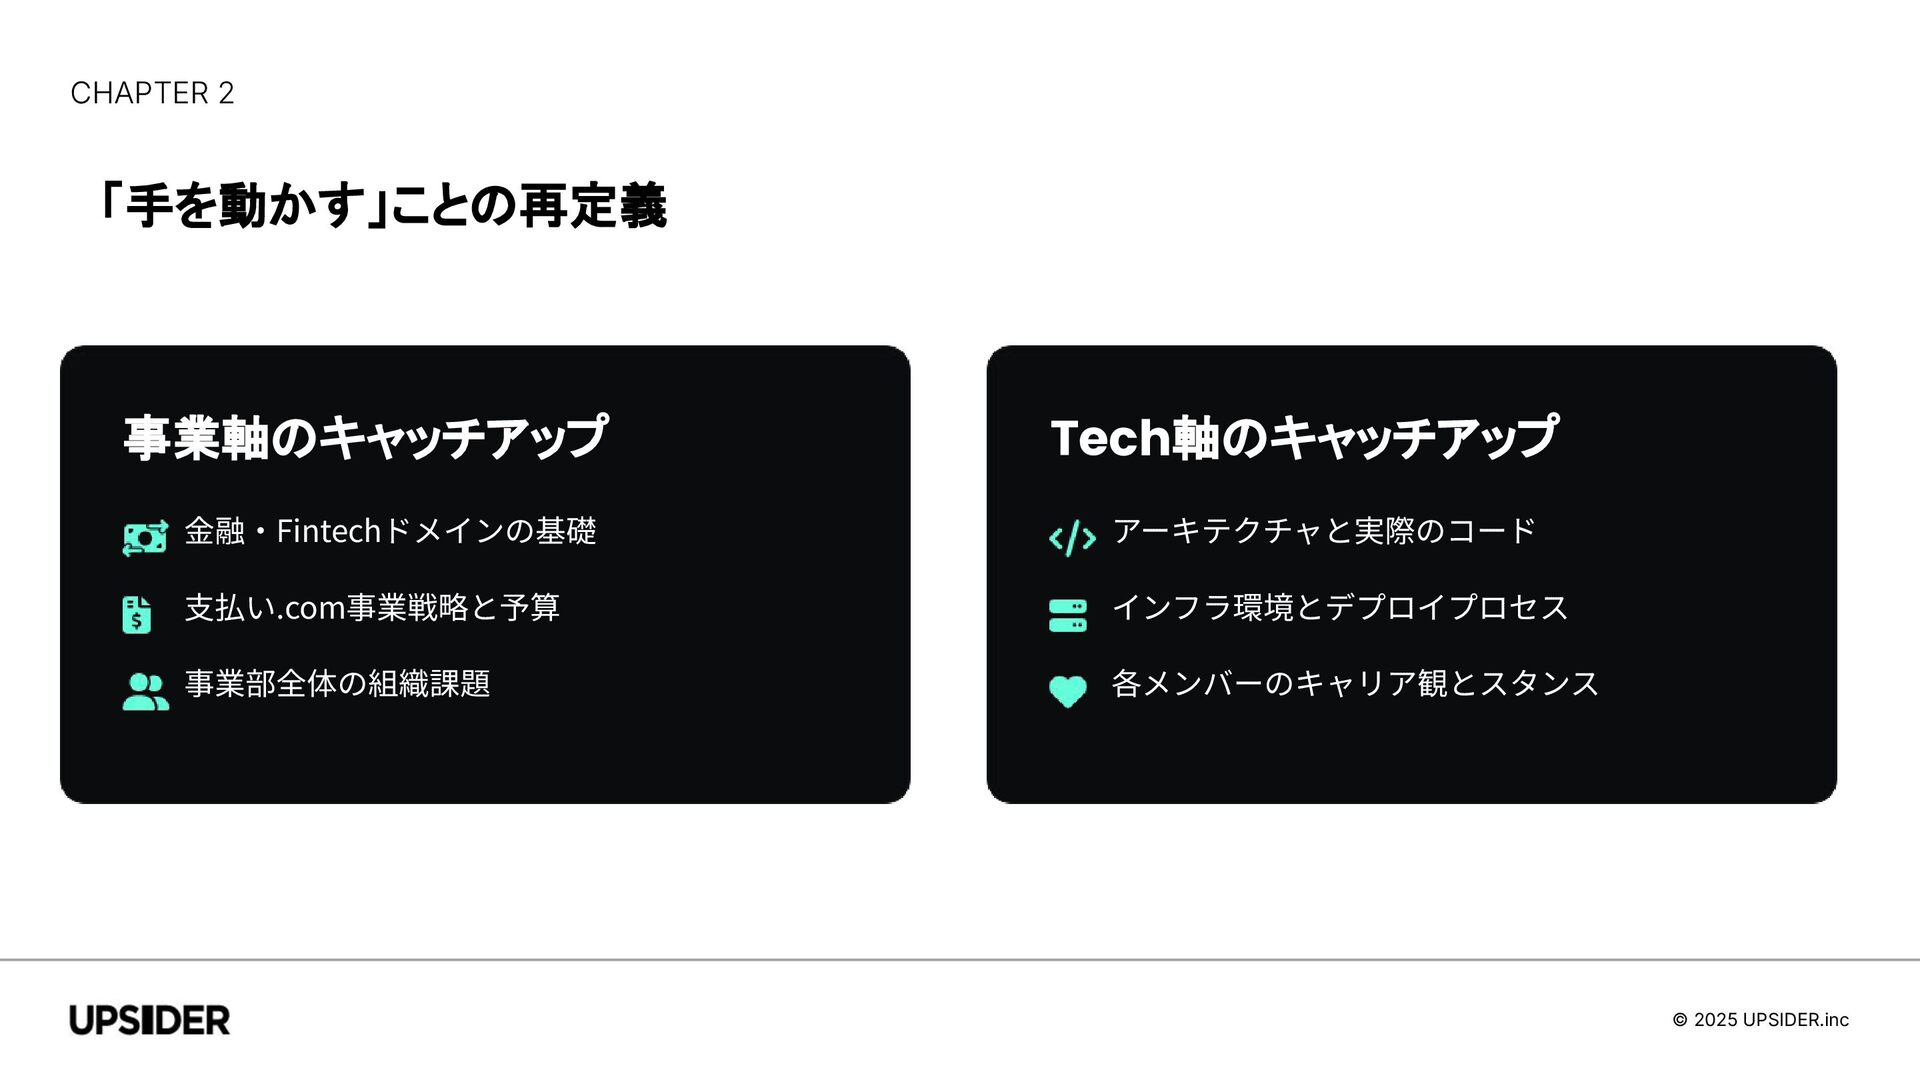Select the 金融・Fintechドメインの基礎 text
The height and width of the screenshot is (1080, 1920).
click(390, 531)
